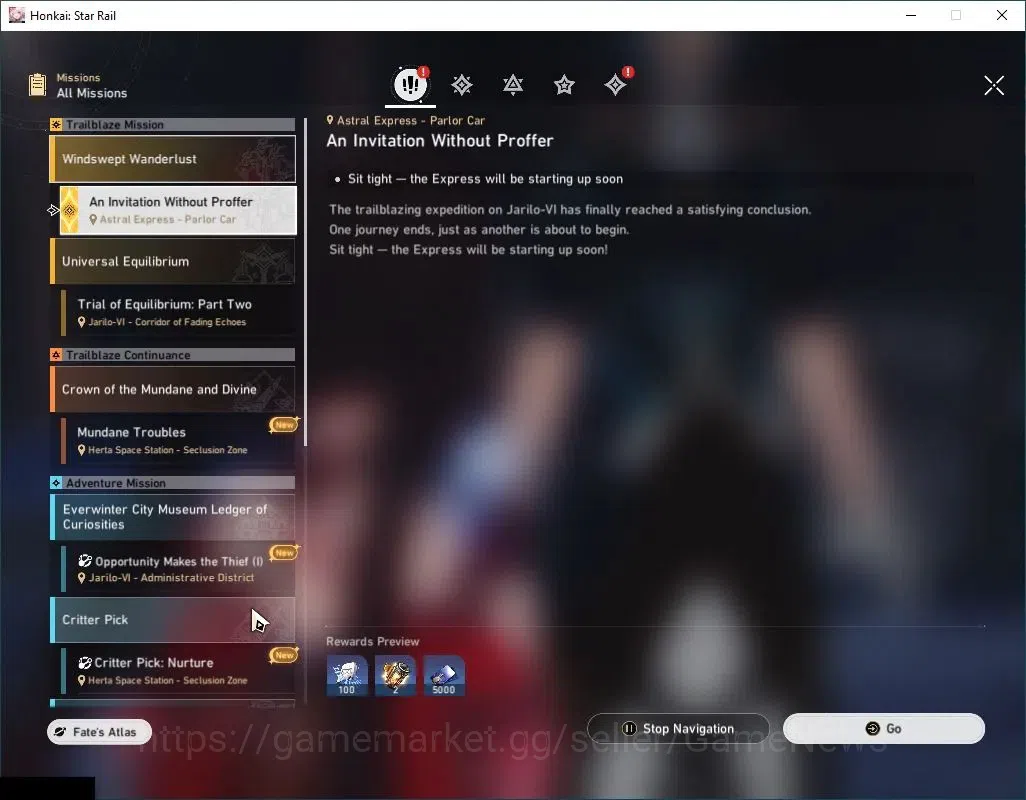1026x800 pixels.
Task: Switch to Trailblaze Continuance filter tab
Action: (x=513, y=85)
